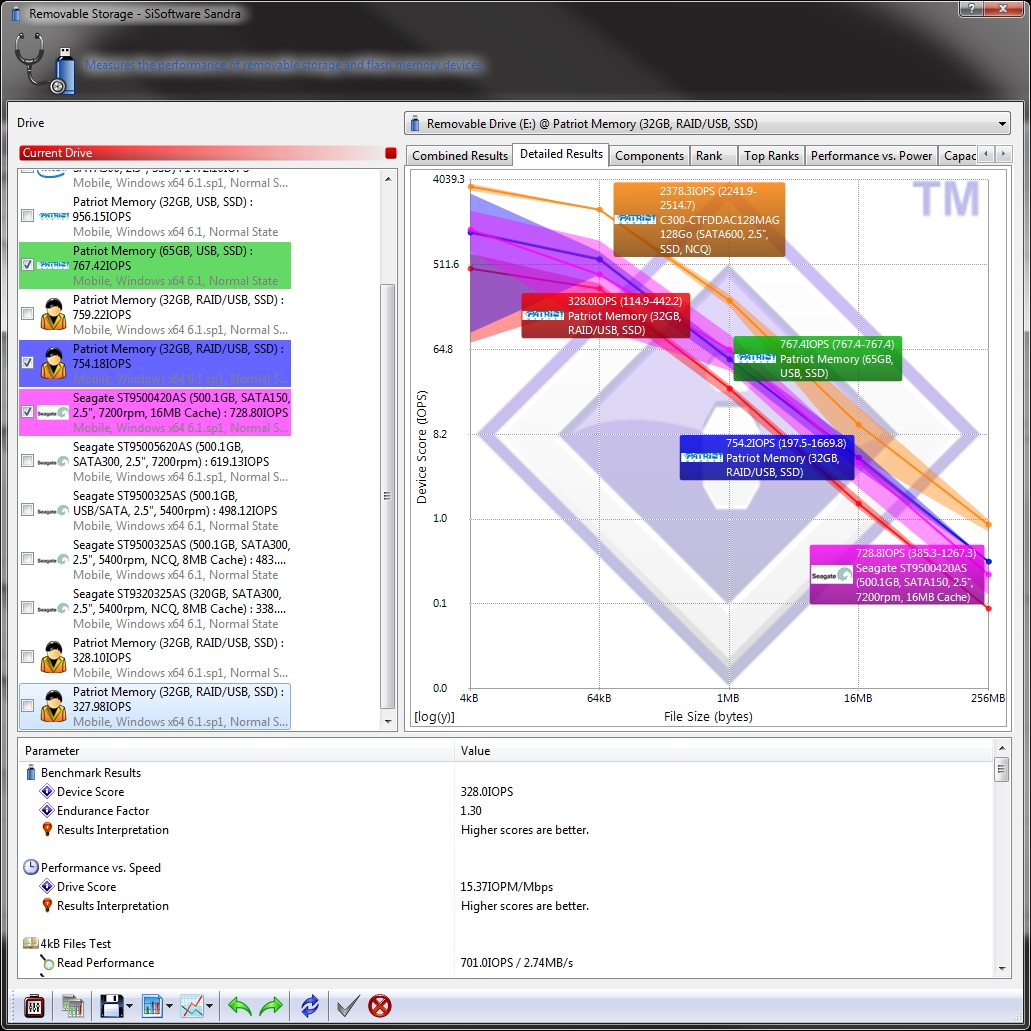Click the Endurance Factor diamond icon

pyautogui.click(x=47, y=811)
